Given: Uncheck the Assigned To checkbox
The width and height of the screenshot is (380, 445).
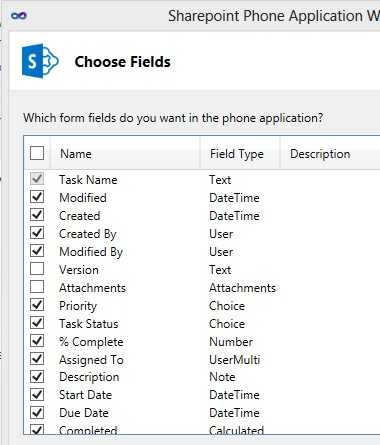Looking at the screenshot, I should [37, 359].
